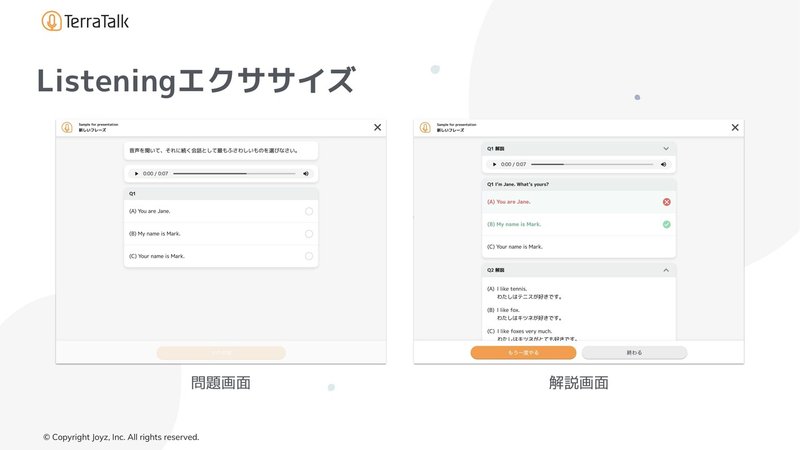The image size is (800, 450).
Task: Click the Copyright Joyz, Inc. footer text
Action: click(121, 437)
